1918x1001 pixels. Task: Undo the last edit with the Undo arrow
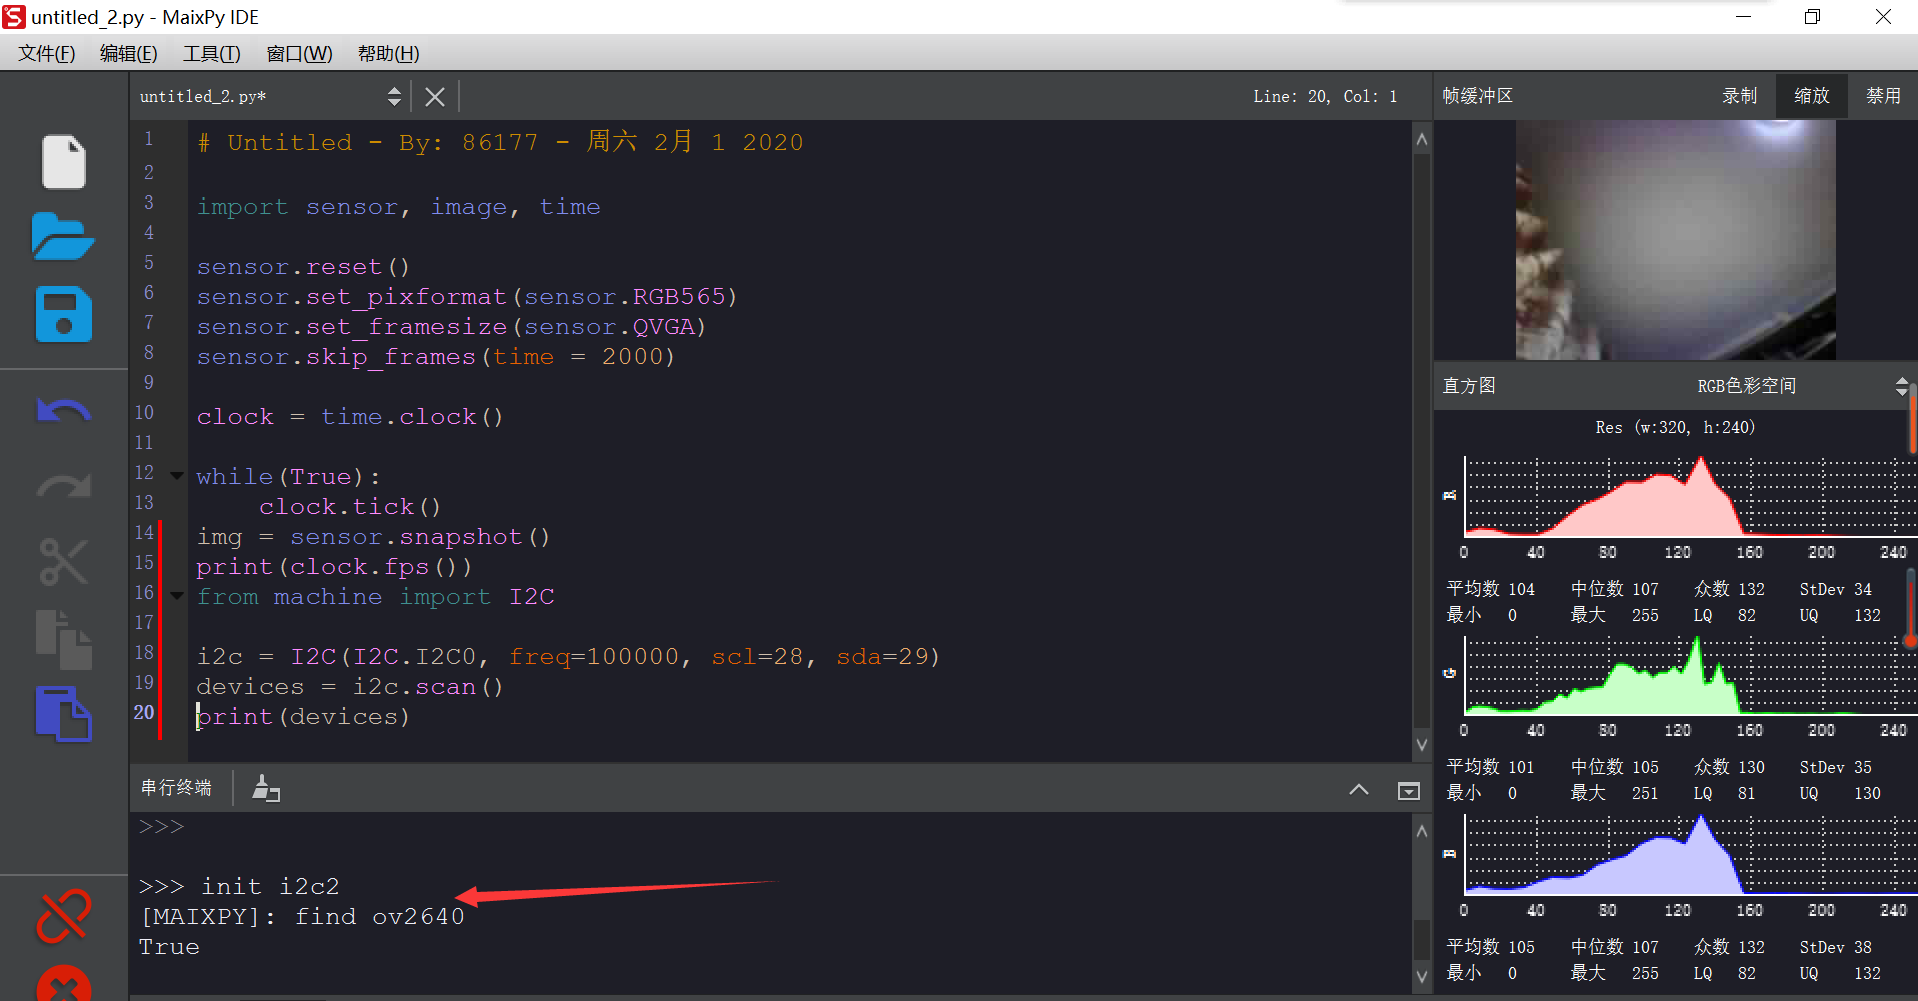(64, 410)
